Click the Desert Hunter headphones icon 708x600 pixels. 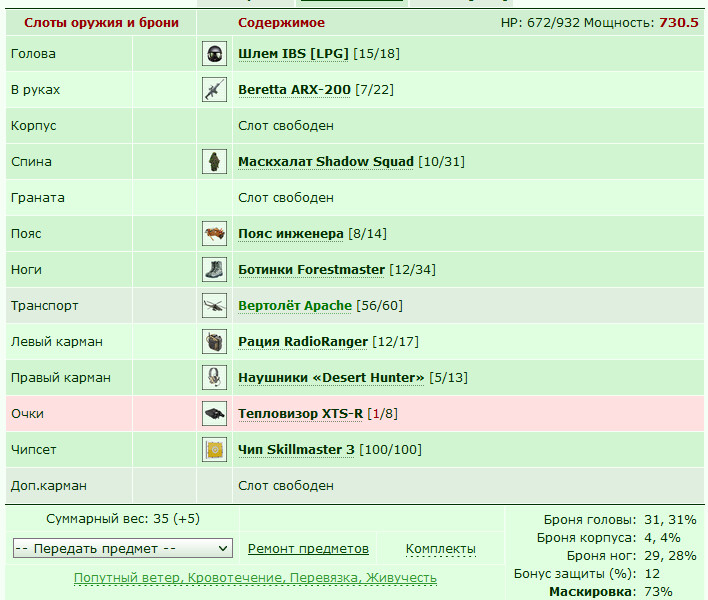(214, 377)
